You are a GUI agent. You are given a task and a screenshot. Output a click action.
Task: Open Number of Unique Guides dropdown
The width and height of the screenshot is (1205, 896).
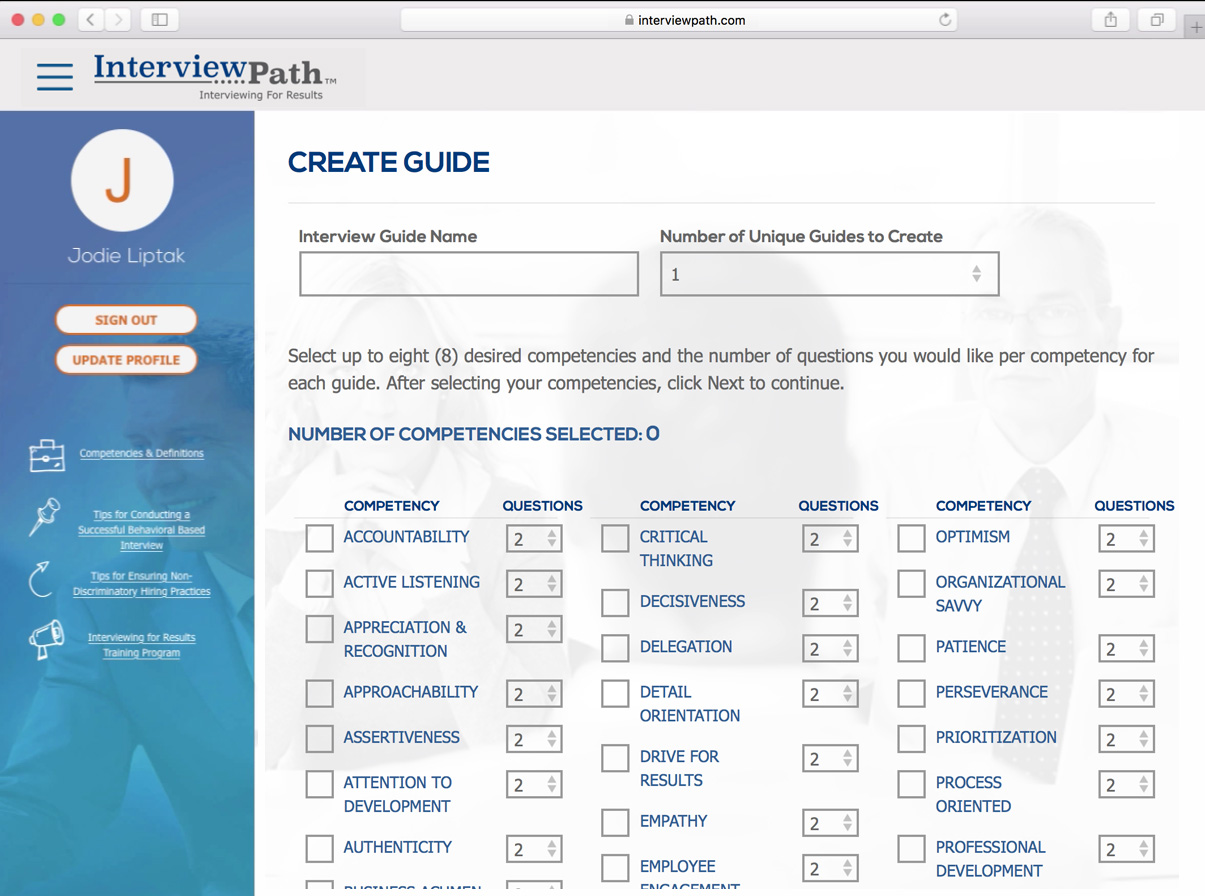829,274
